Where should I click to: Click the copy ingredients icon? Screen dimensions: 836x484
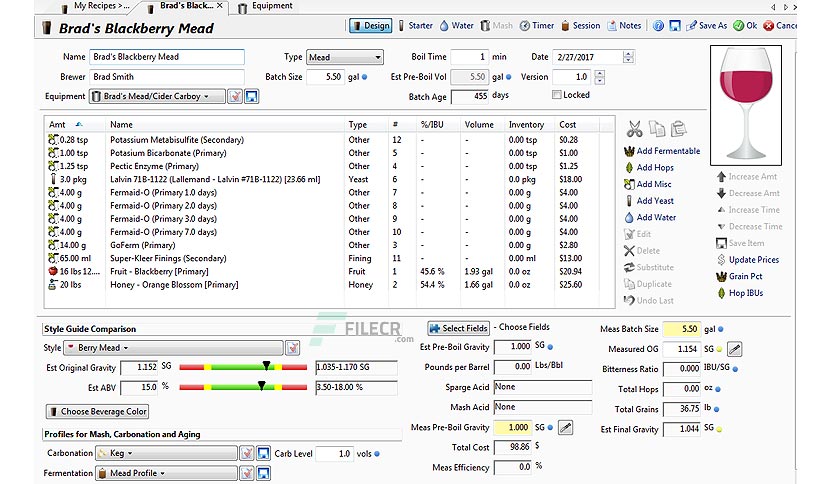657,128
